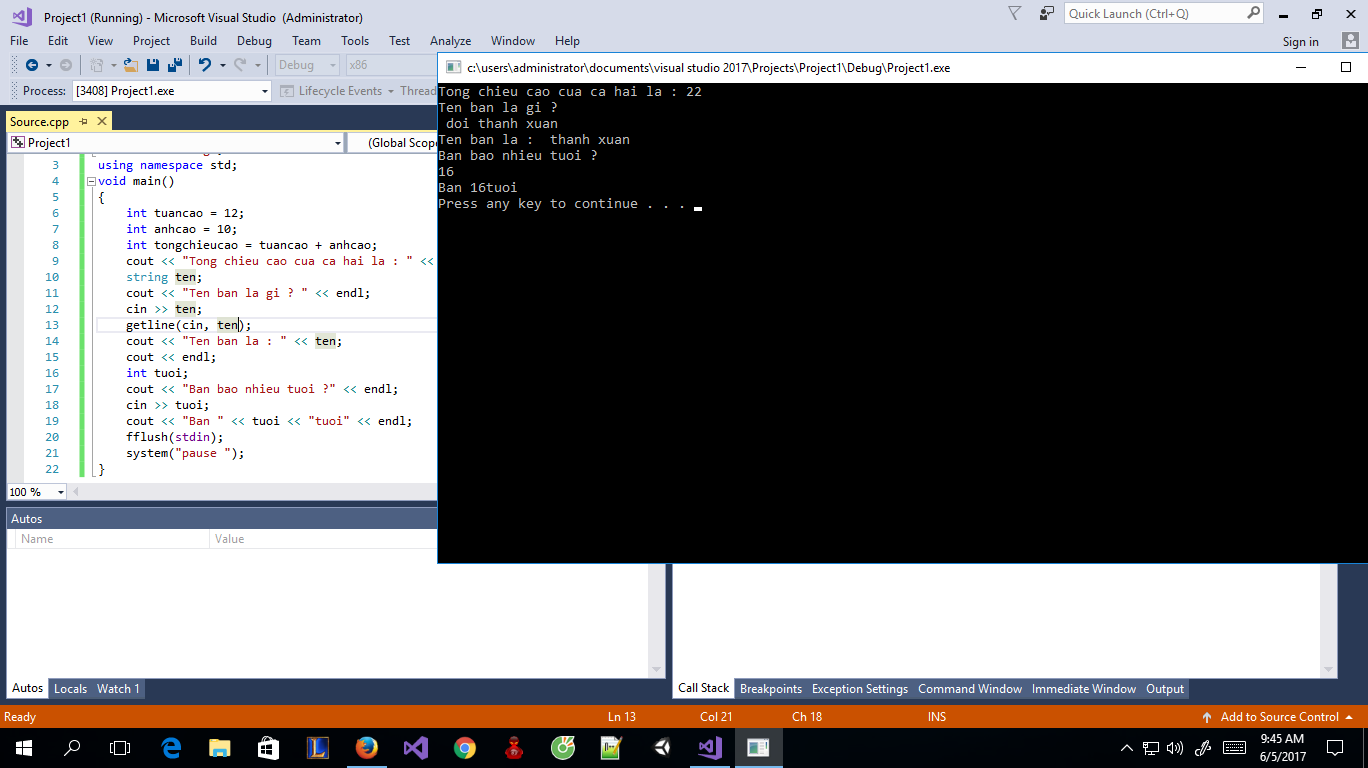Click the Navigate Backward arrow icon
Viewport: 1368px width, 768px height.
tap(32, 65)
